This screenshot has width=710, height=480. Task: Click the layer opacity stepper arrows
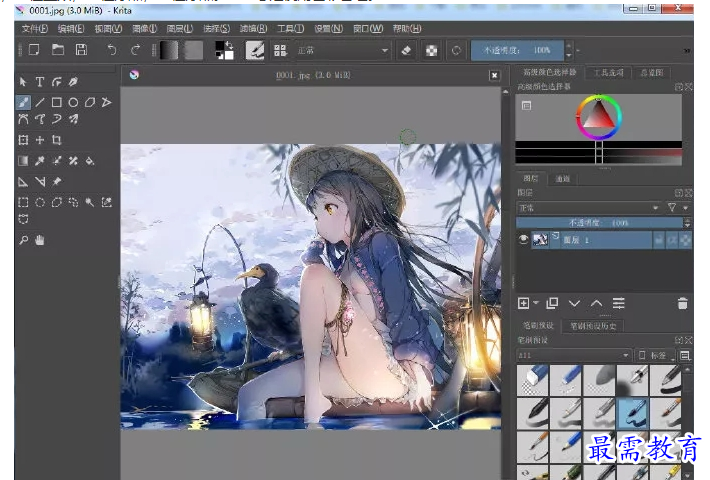[x=687, y=223]
